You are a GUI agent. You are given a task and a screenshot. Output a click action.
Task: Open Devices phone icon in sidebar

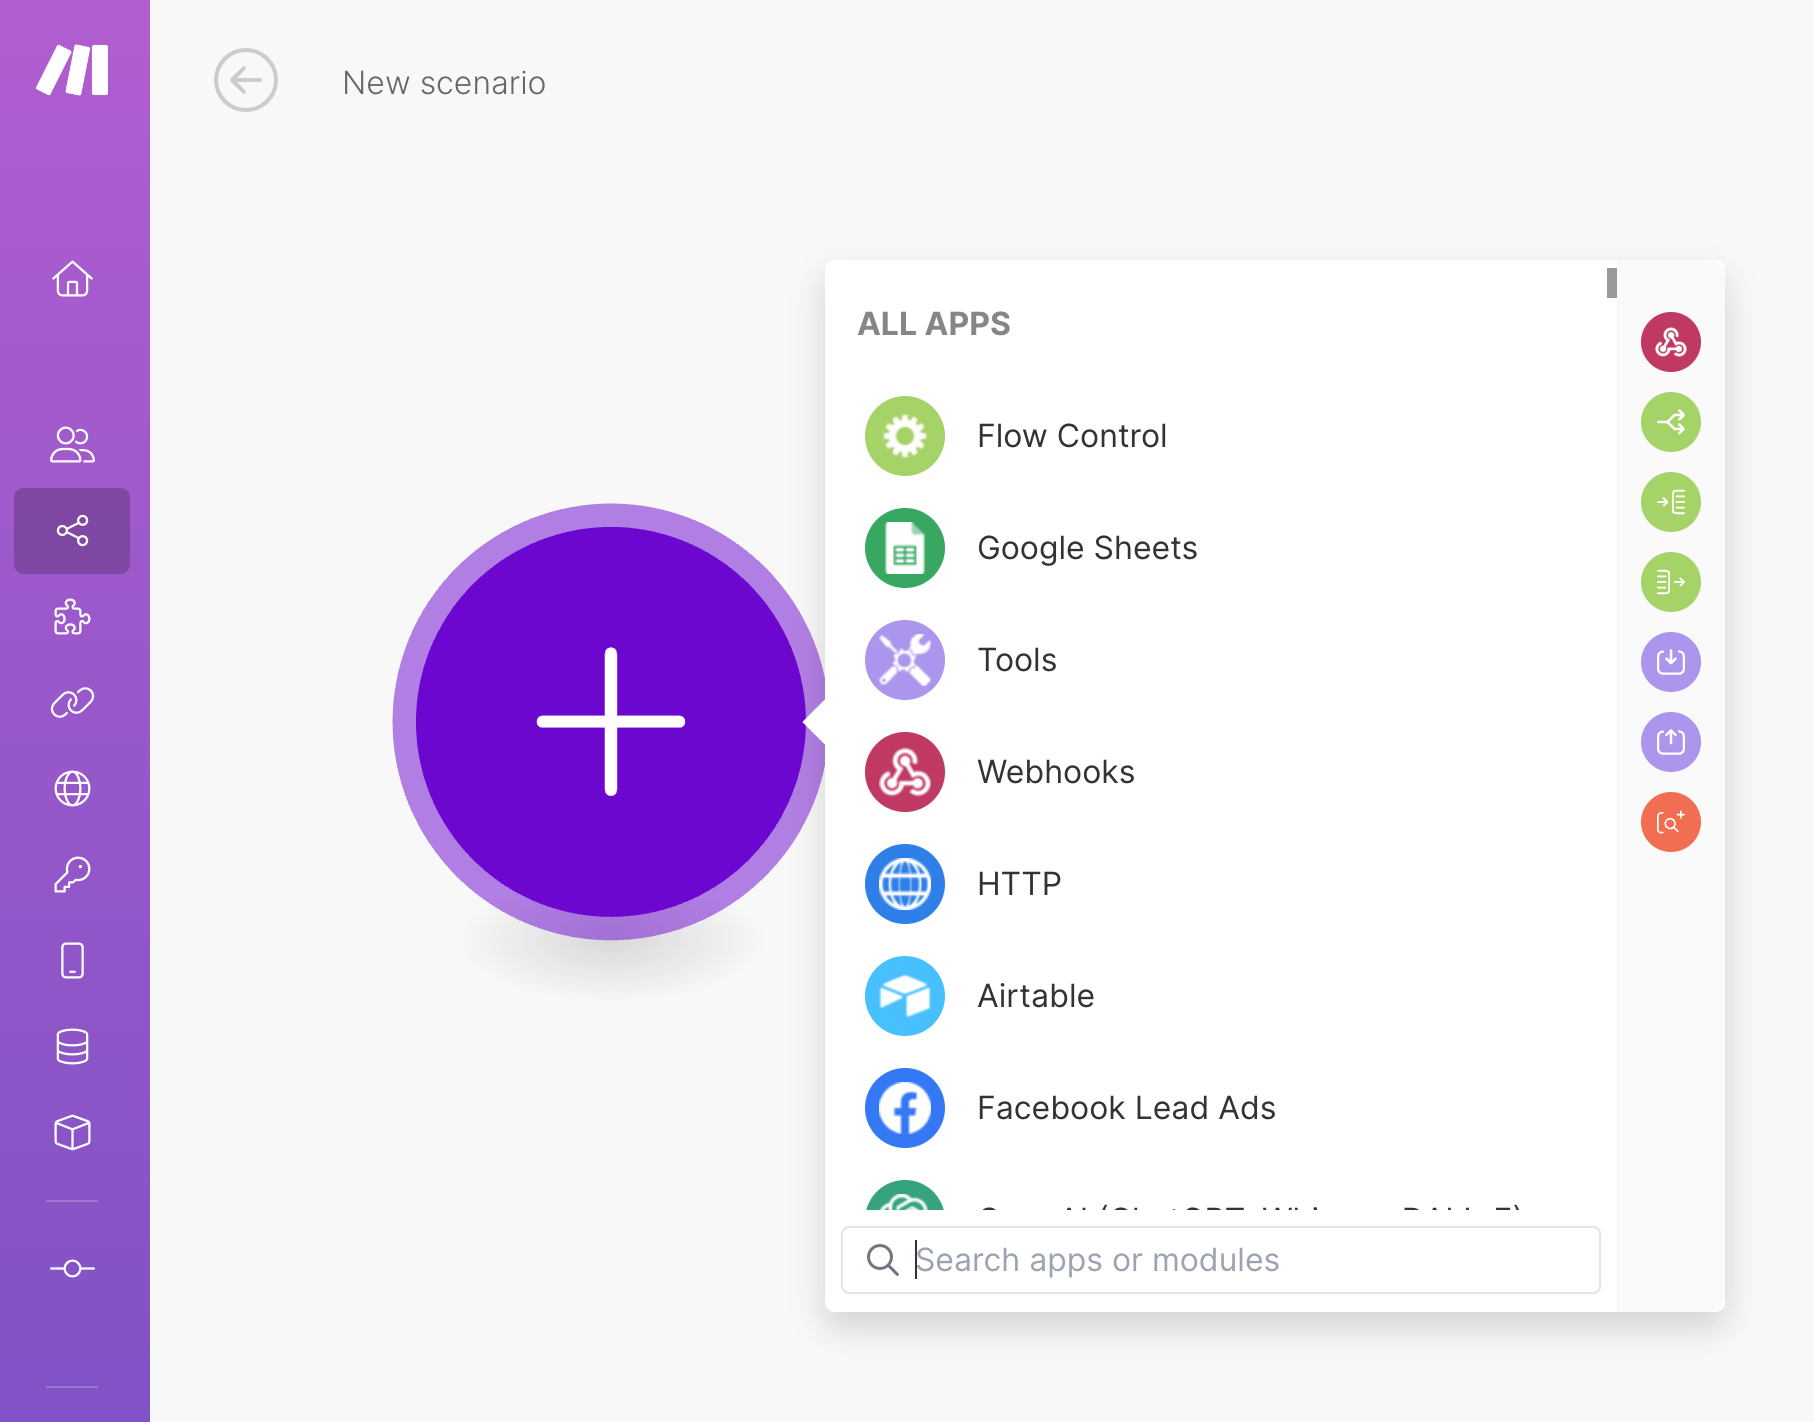click(x=72, y=961)
